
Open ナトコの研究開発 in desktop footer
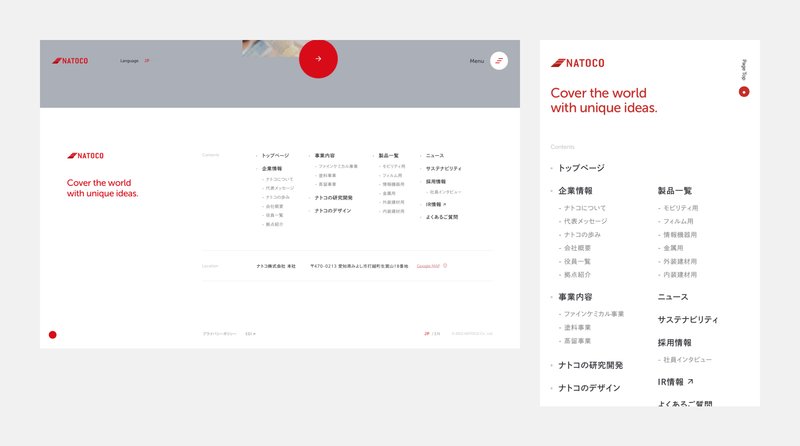[333, 197]
